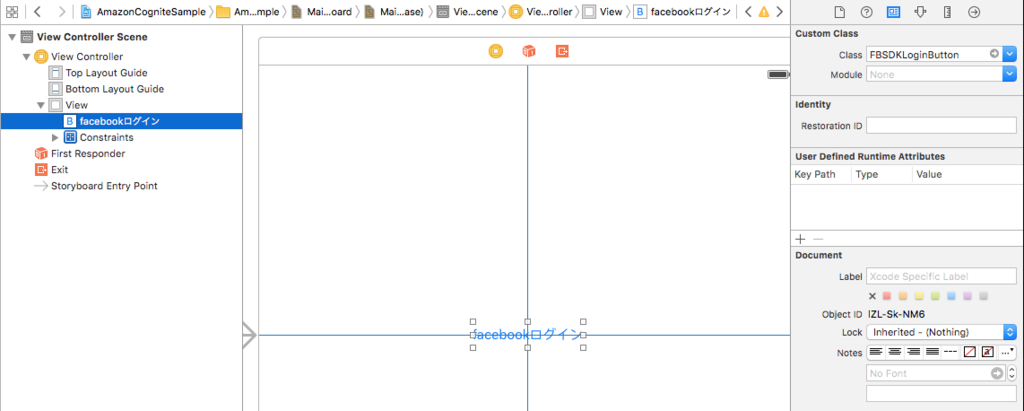Image resolution: width=1024 pixels, height=411 pixels.
Task: Show the Attributes inspector
Action: [921, 12]
